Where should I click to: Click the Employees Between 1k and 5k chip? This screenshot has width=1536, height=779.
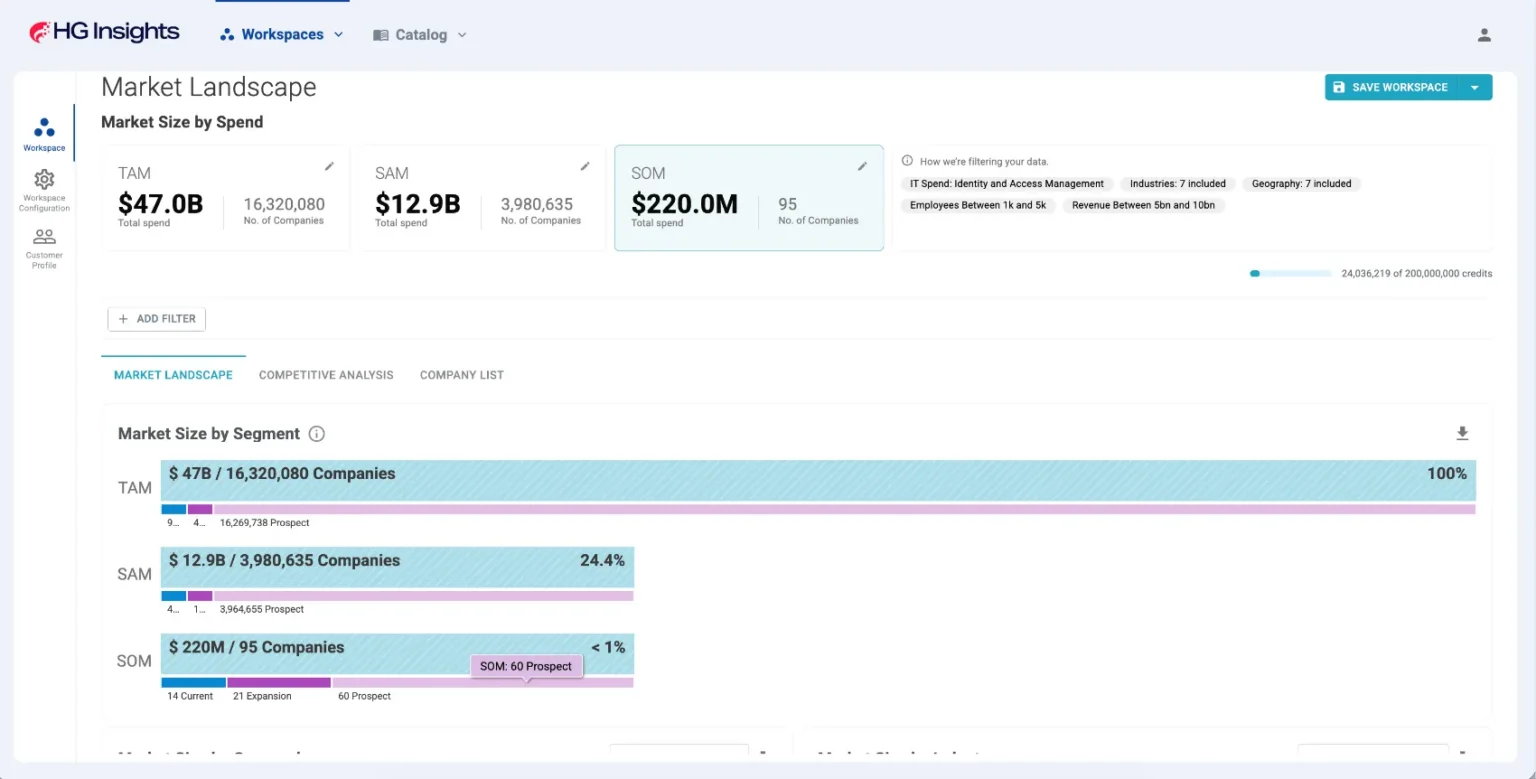pyautogui.click(x=978, y=205)
